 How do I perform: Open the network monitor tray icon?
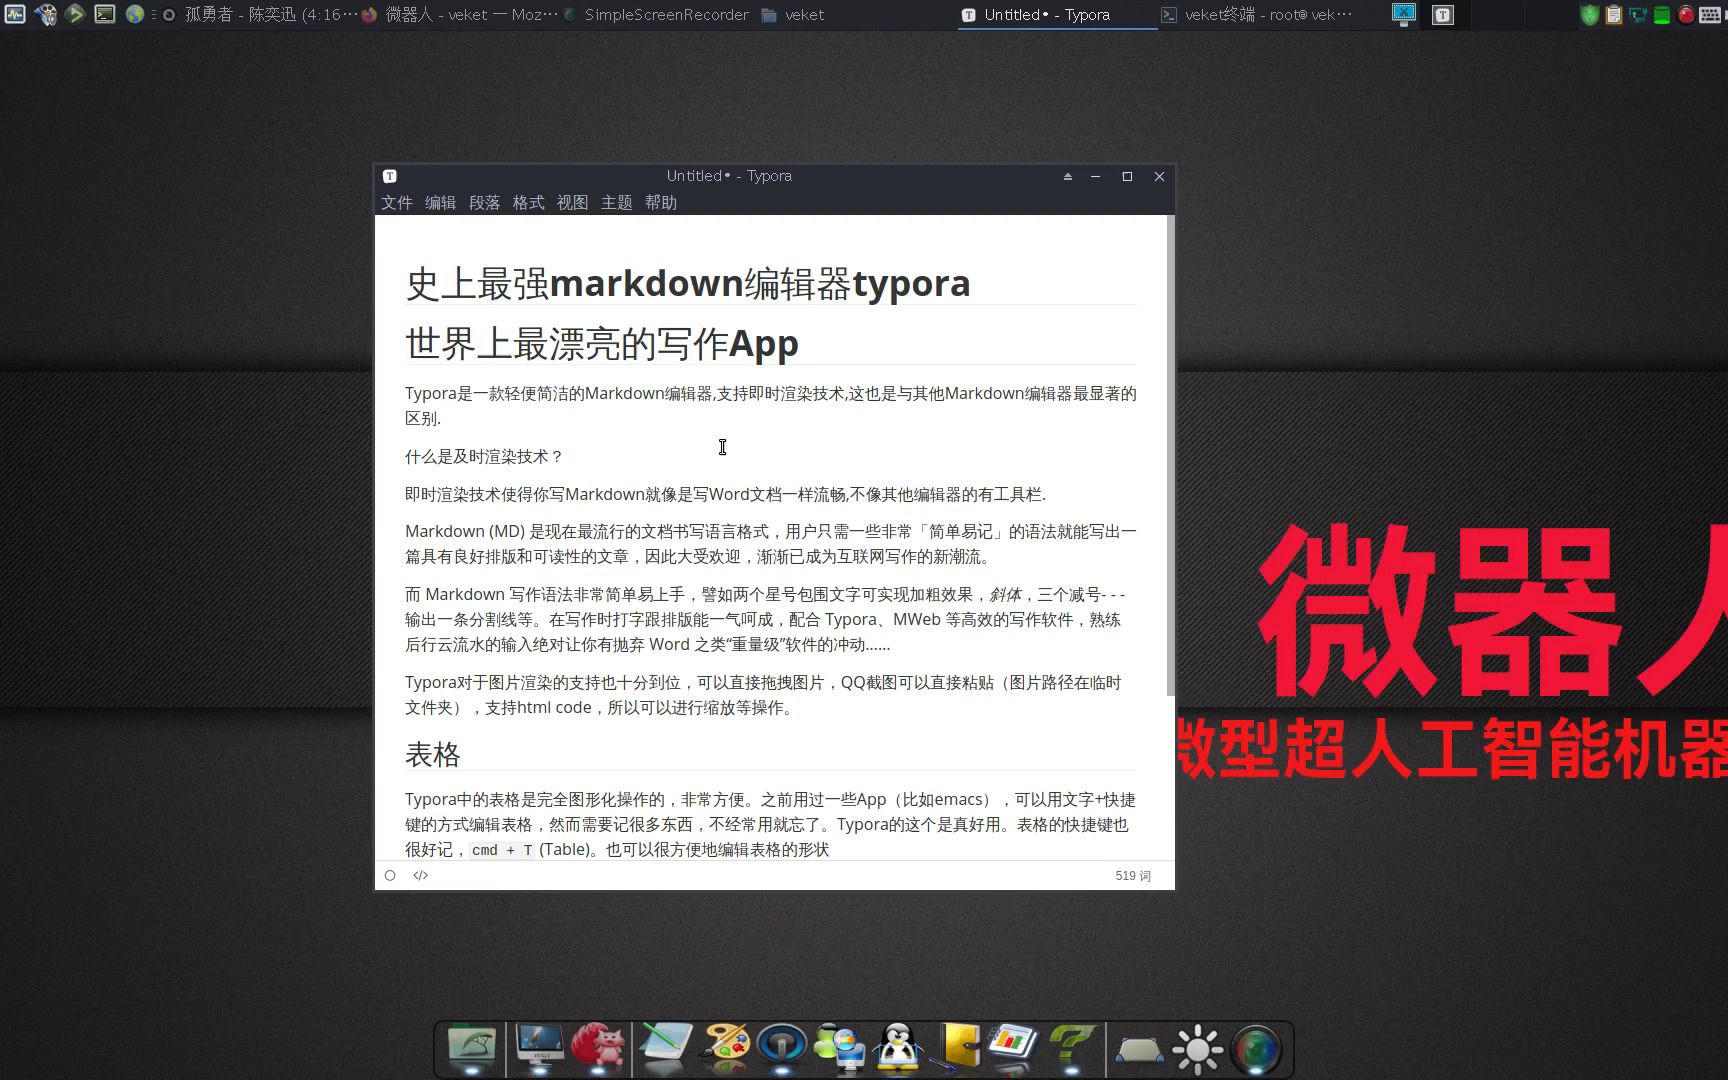click(1637, 15)
